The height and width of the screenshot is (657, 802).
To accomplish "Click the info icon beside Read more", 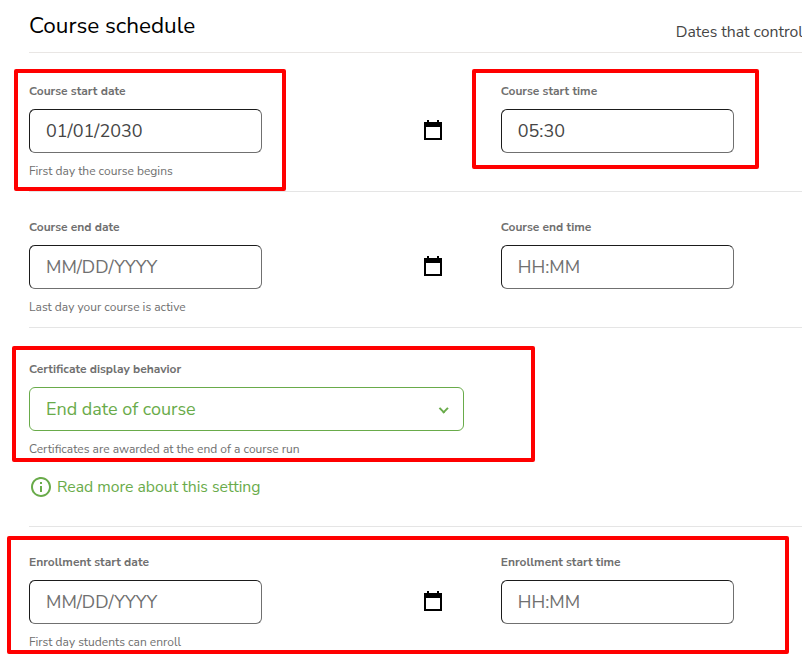I will (41, 487).
